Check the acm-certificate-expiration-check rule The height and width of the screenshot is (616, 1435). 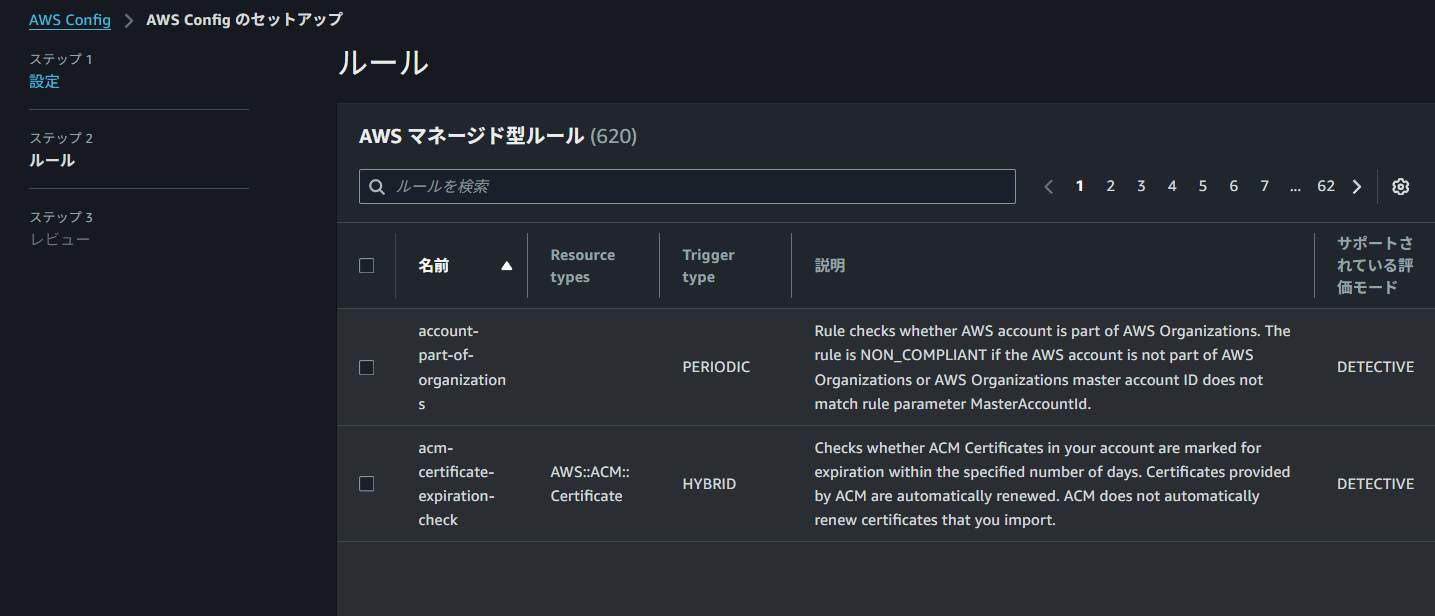(x=366, y=484)
